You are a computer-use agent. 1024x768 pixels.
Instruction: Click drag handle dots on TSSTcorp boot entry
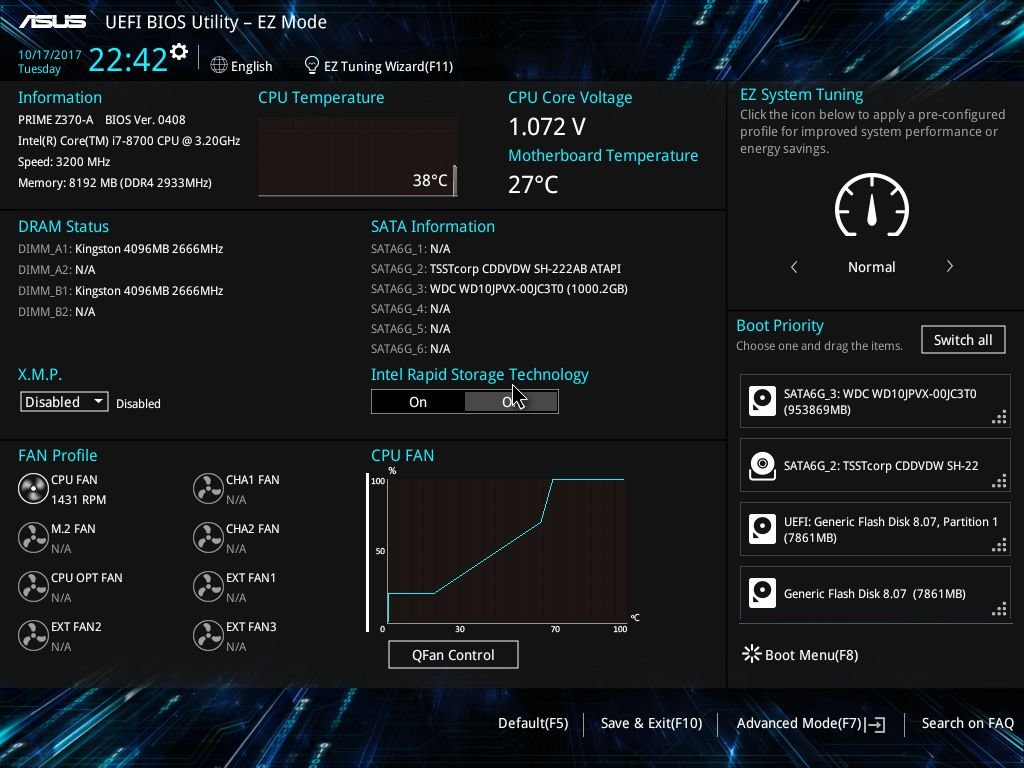[999, 481]
